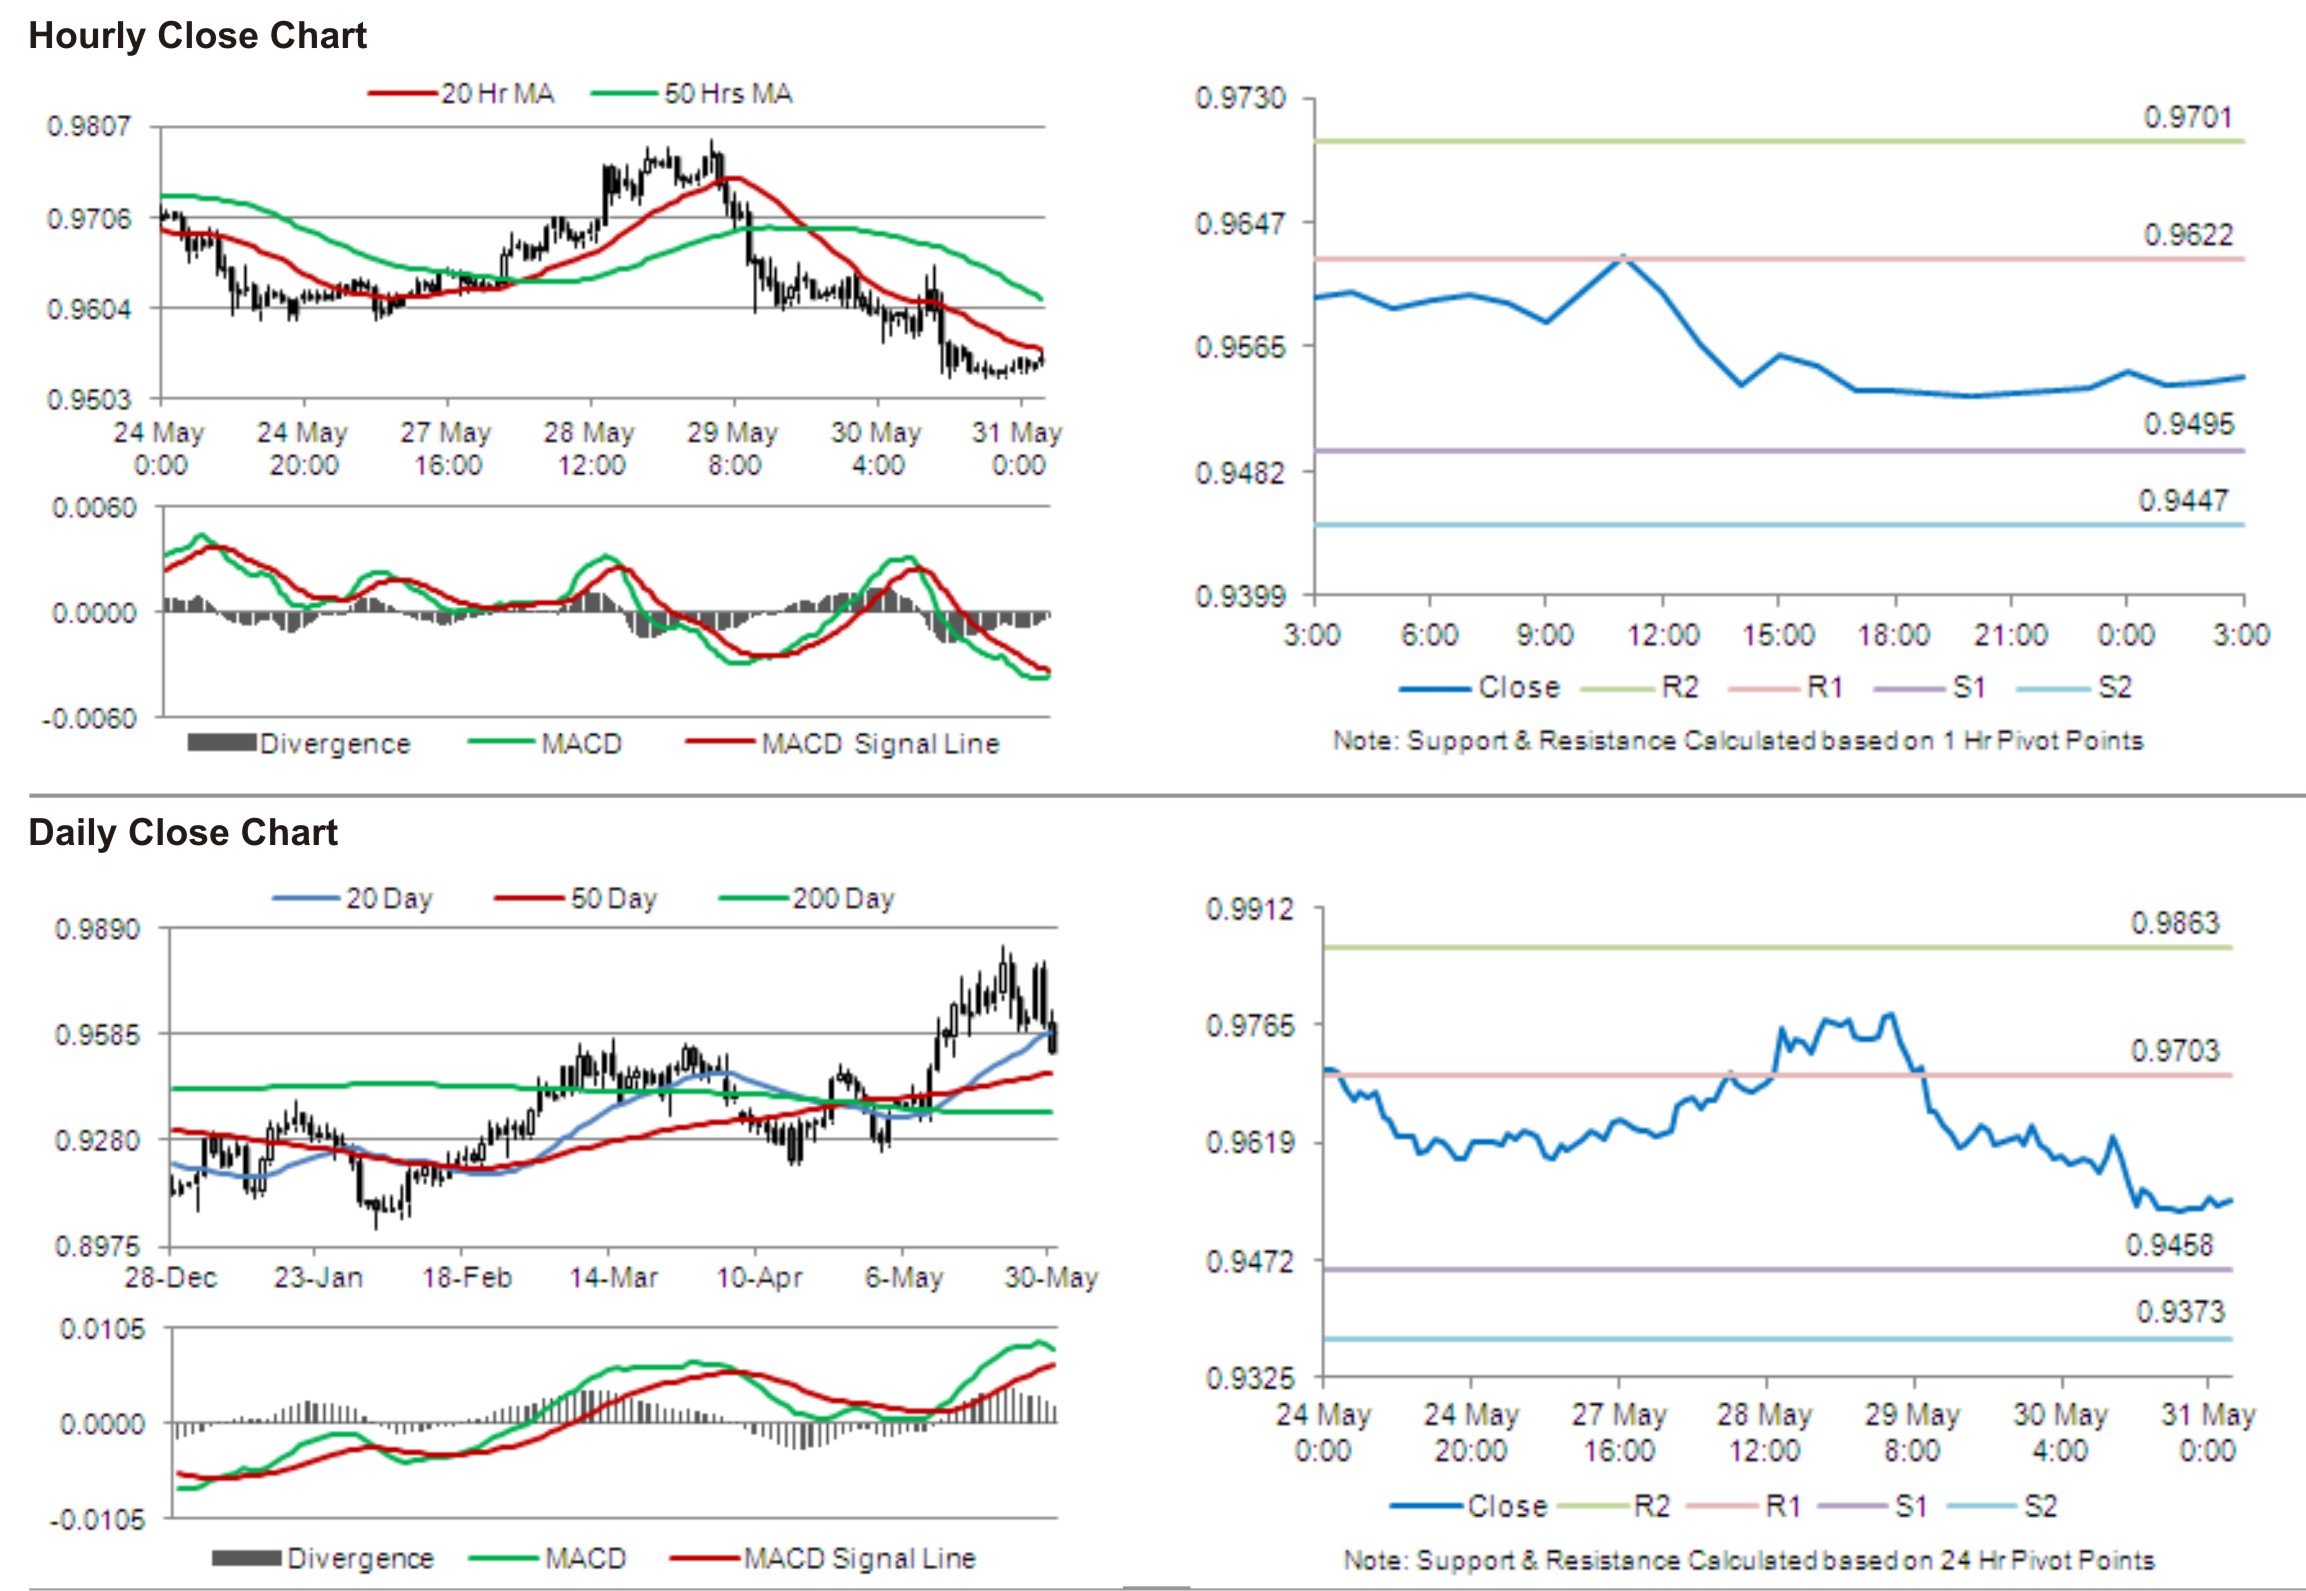2306x1591 pixels.
Task: Click the 28-Dec date axis label
Action: 170,1277
